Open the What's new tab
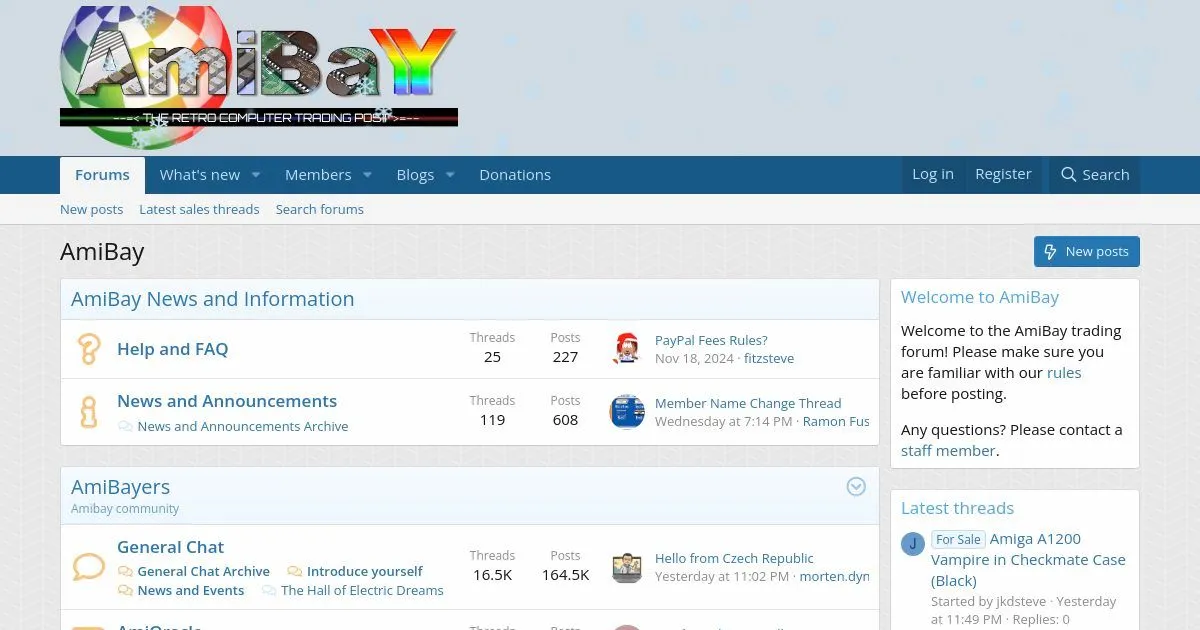The width and height of the screenshot is (1200, 630). [x=200, y=175]
